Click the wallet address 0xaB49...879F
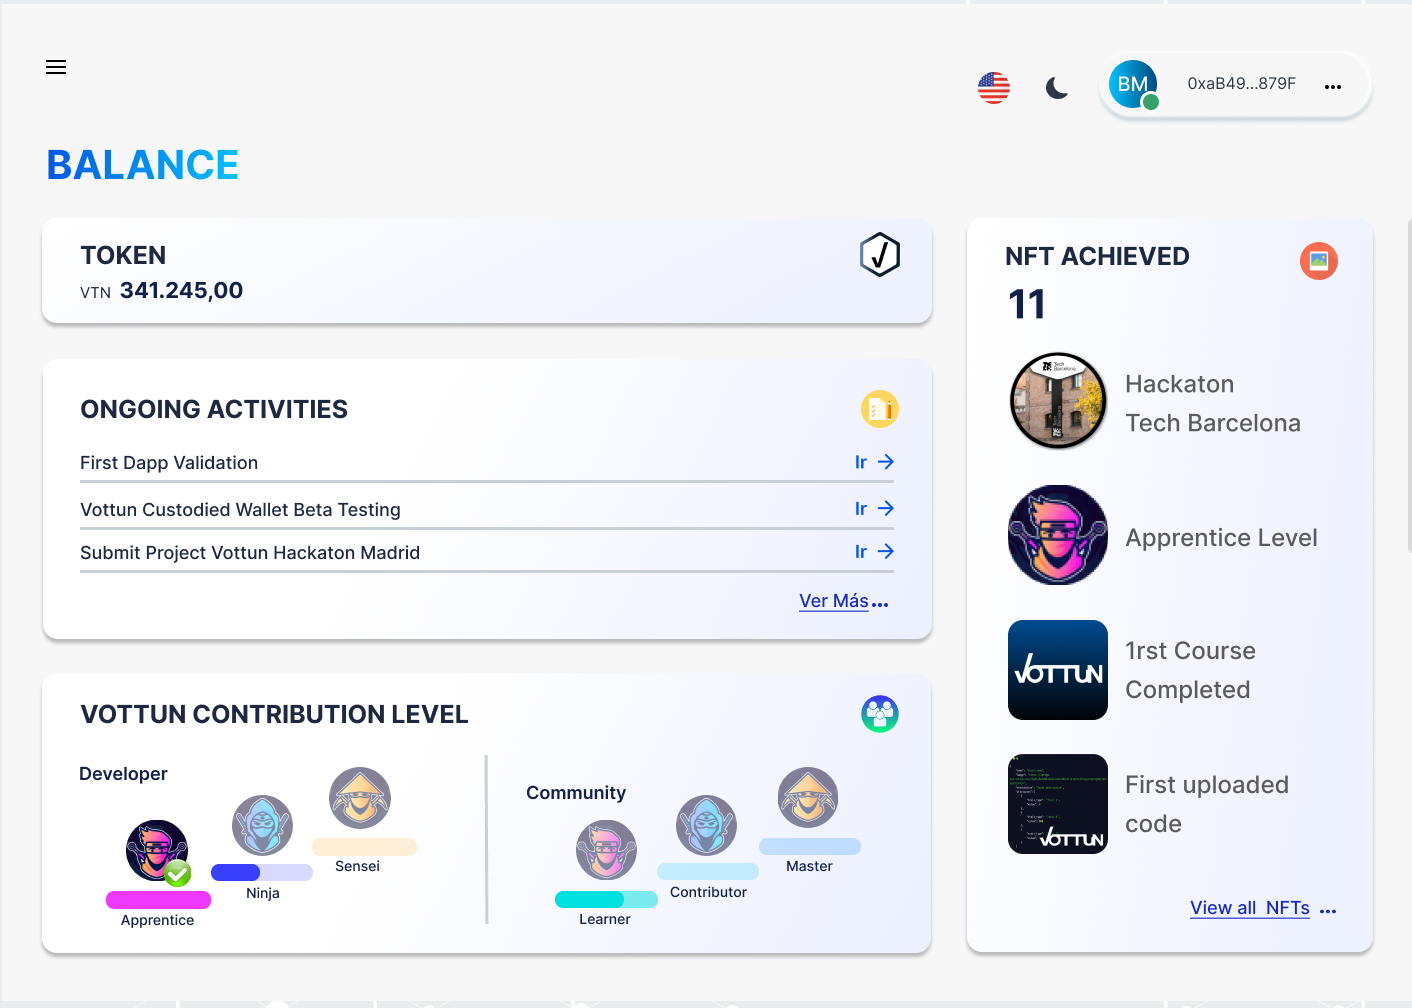 pyautogui.click(x=1241, y=84)
